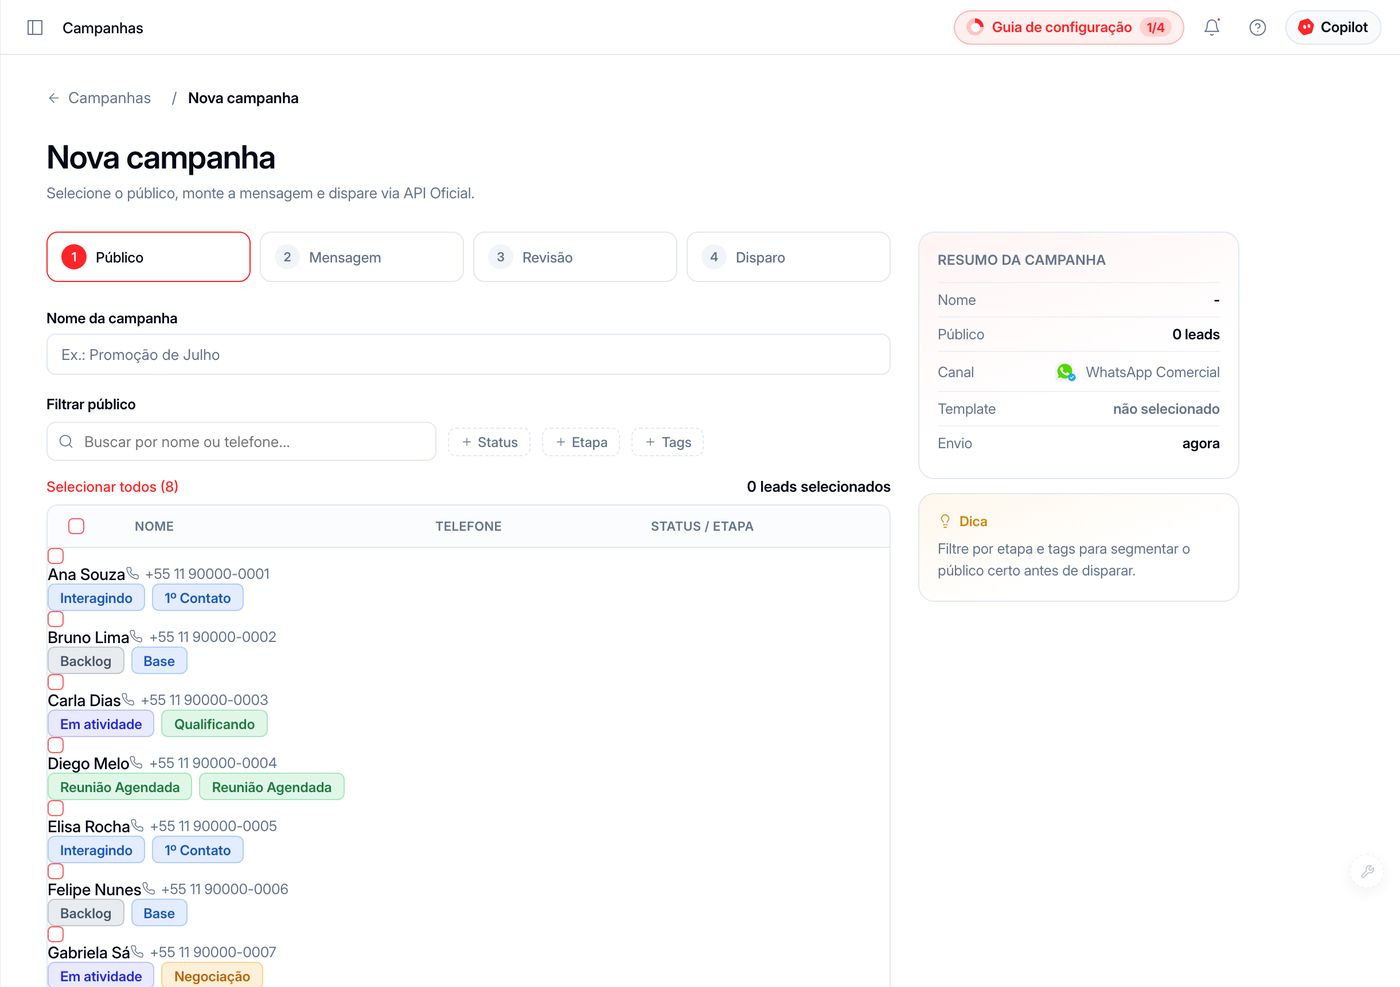Click the search magnifier icon in filter
This screenshot has height=987, width=1400.
click(66, 442)
